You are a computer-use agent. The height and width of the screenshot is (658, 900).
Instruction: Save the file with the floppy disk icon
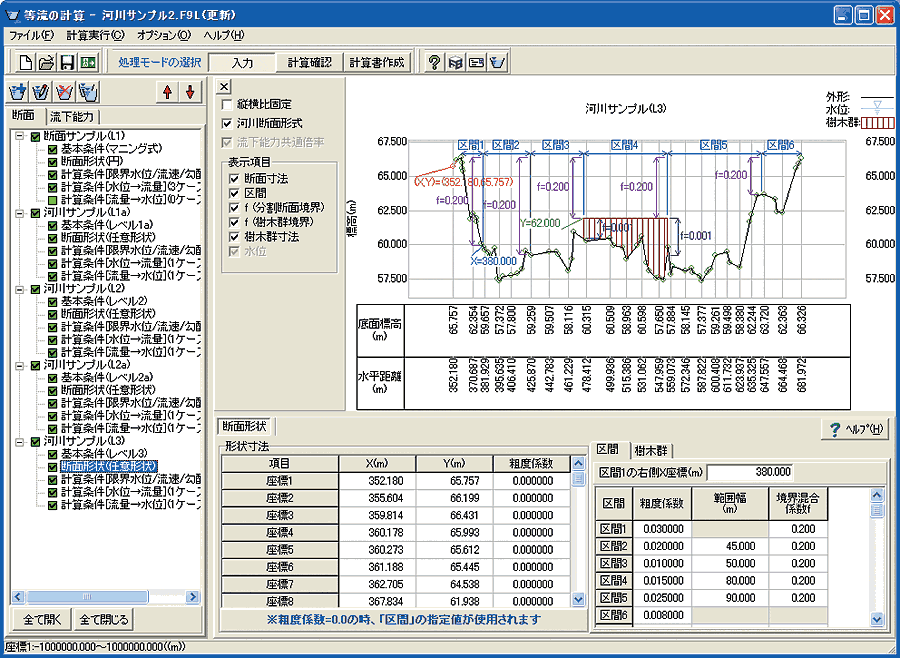68,62
